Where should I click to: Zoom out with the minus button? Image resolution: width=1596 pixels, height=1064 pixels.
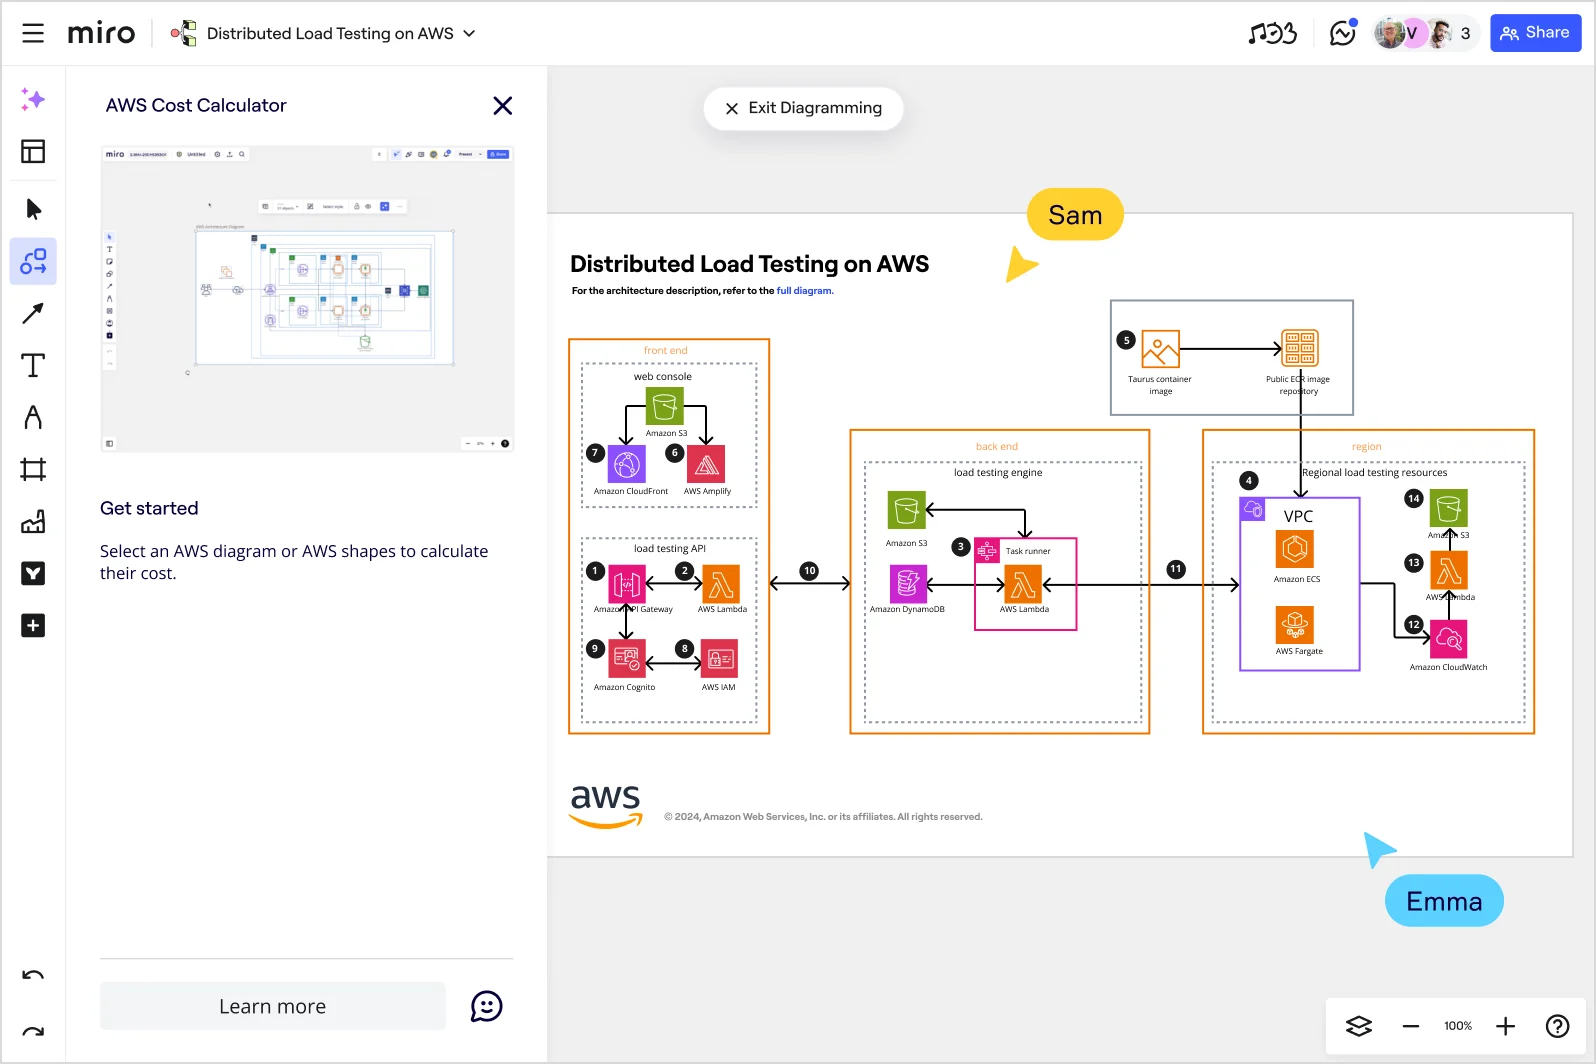[1411, 1026]
